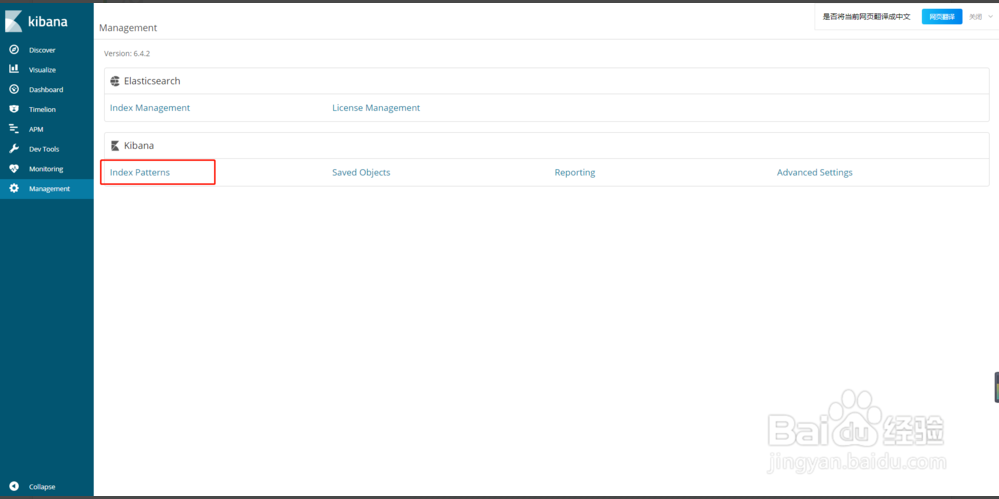Click the Version: 6.4.2 text

click(127, 54)
